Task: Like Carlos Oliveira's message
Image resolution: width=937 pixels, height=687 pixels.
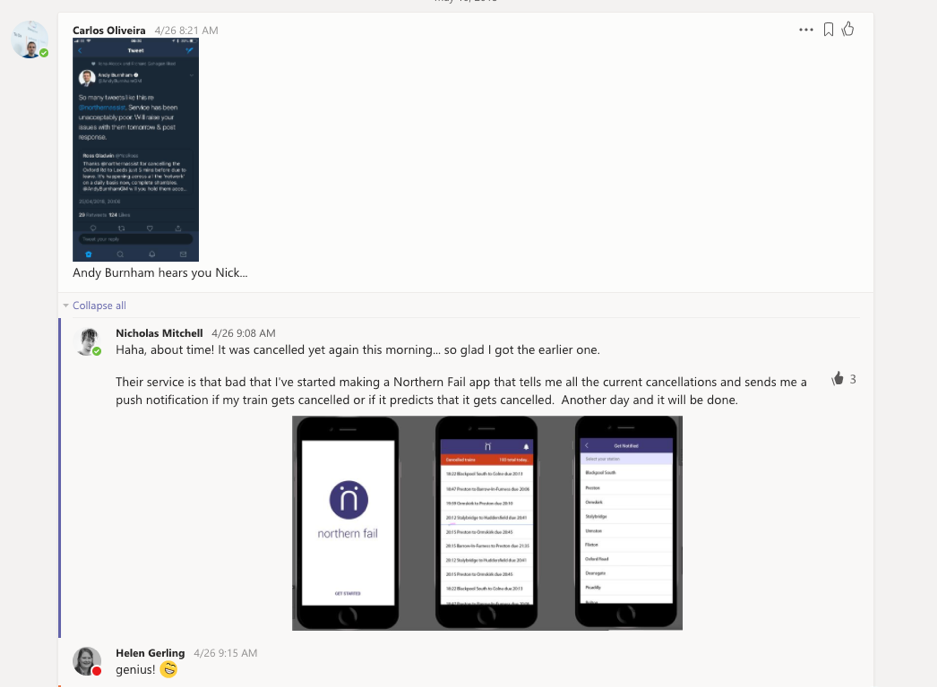Action: [x=848, y=29]
